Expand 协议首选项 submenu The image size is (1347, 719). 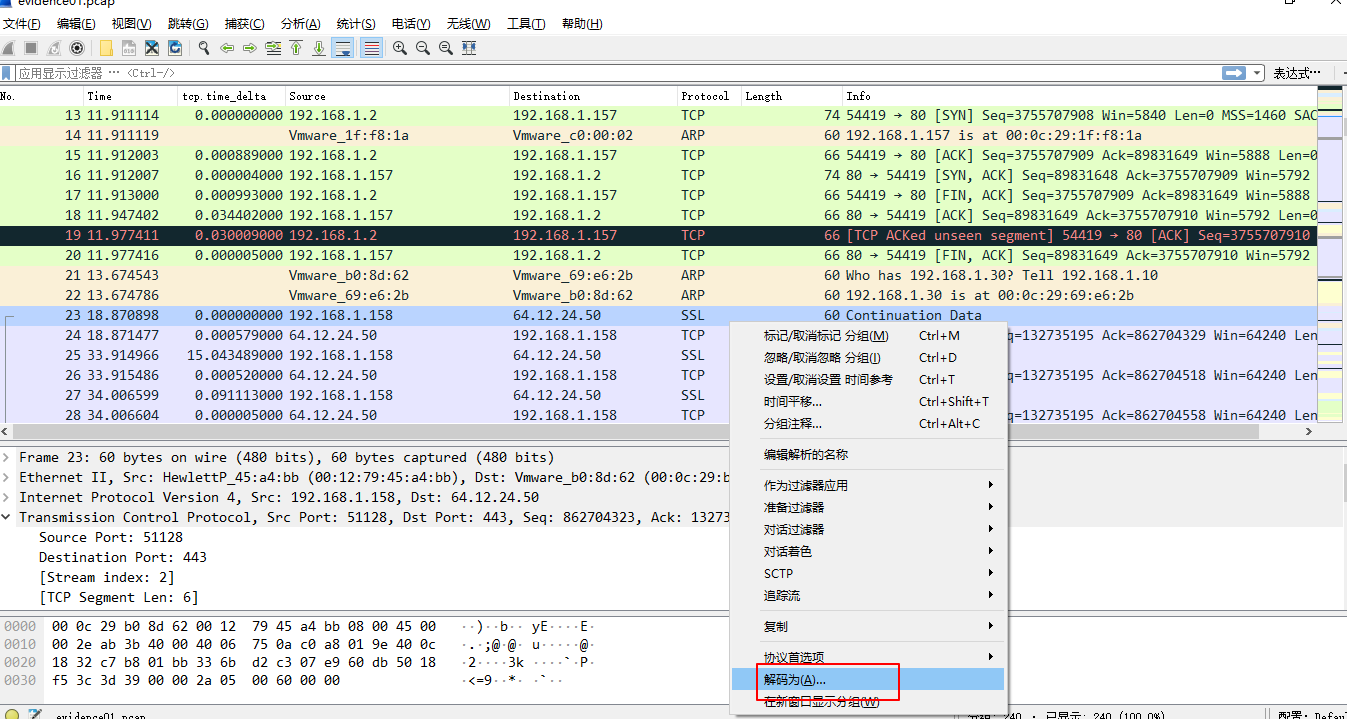(867, 657)
